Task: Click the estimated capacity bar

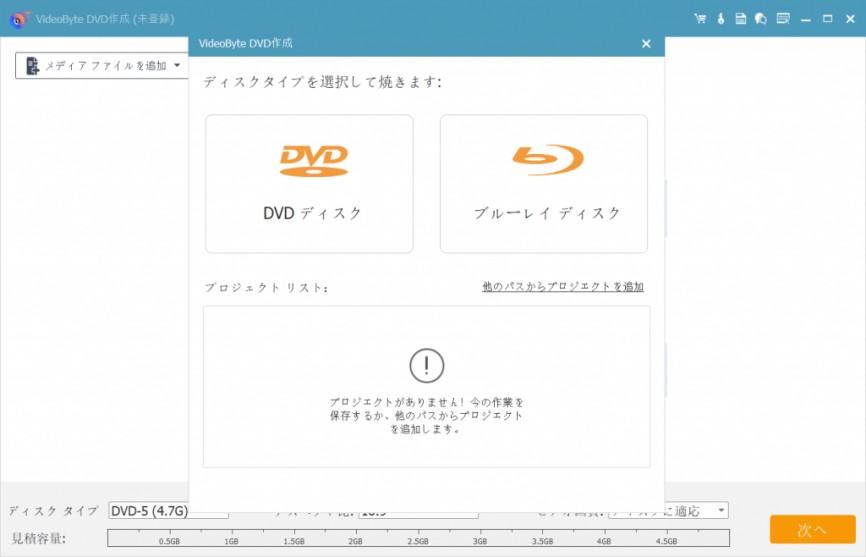Action: click(x=418, y=538)
